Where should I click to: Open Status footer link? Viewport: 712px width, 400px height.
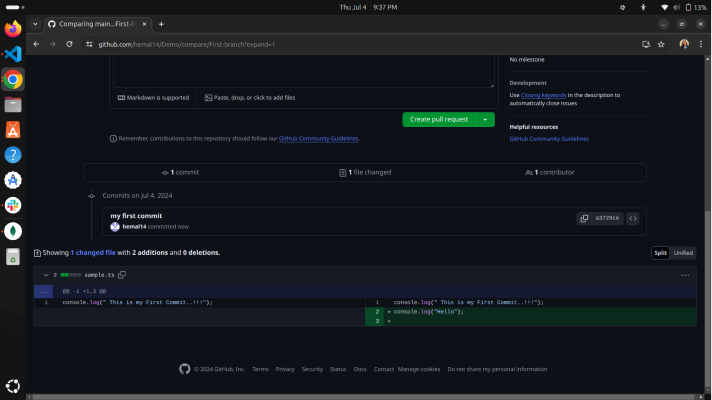338,369
